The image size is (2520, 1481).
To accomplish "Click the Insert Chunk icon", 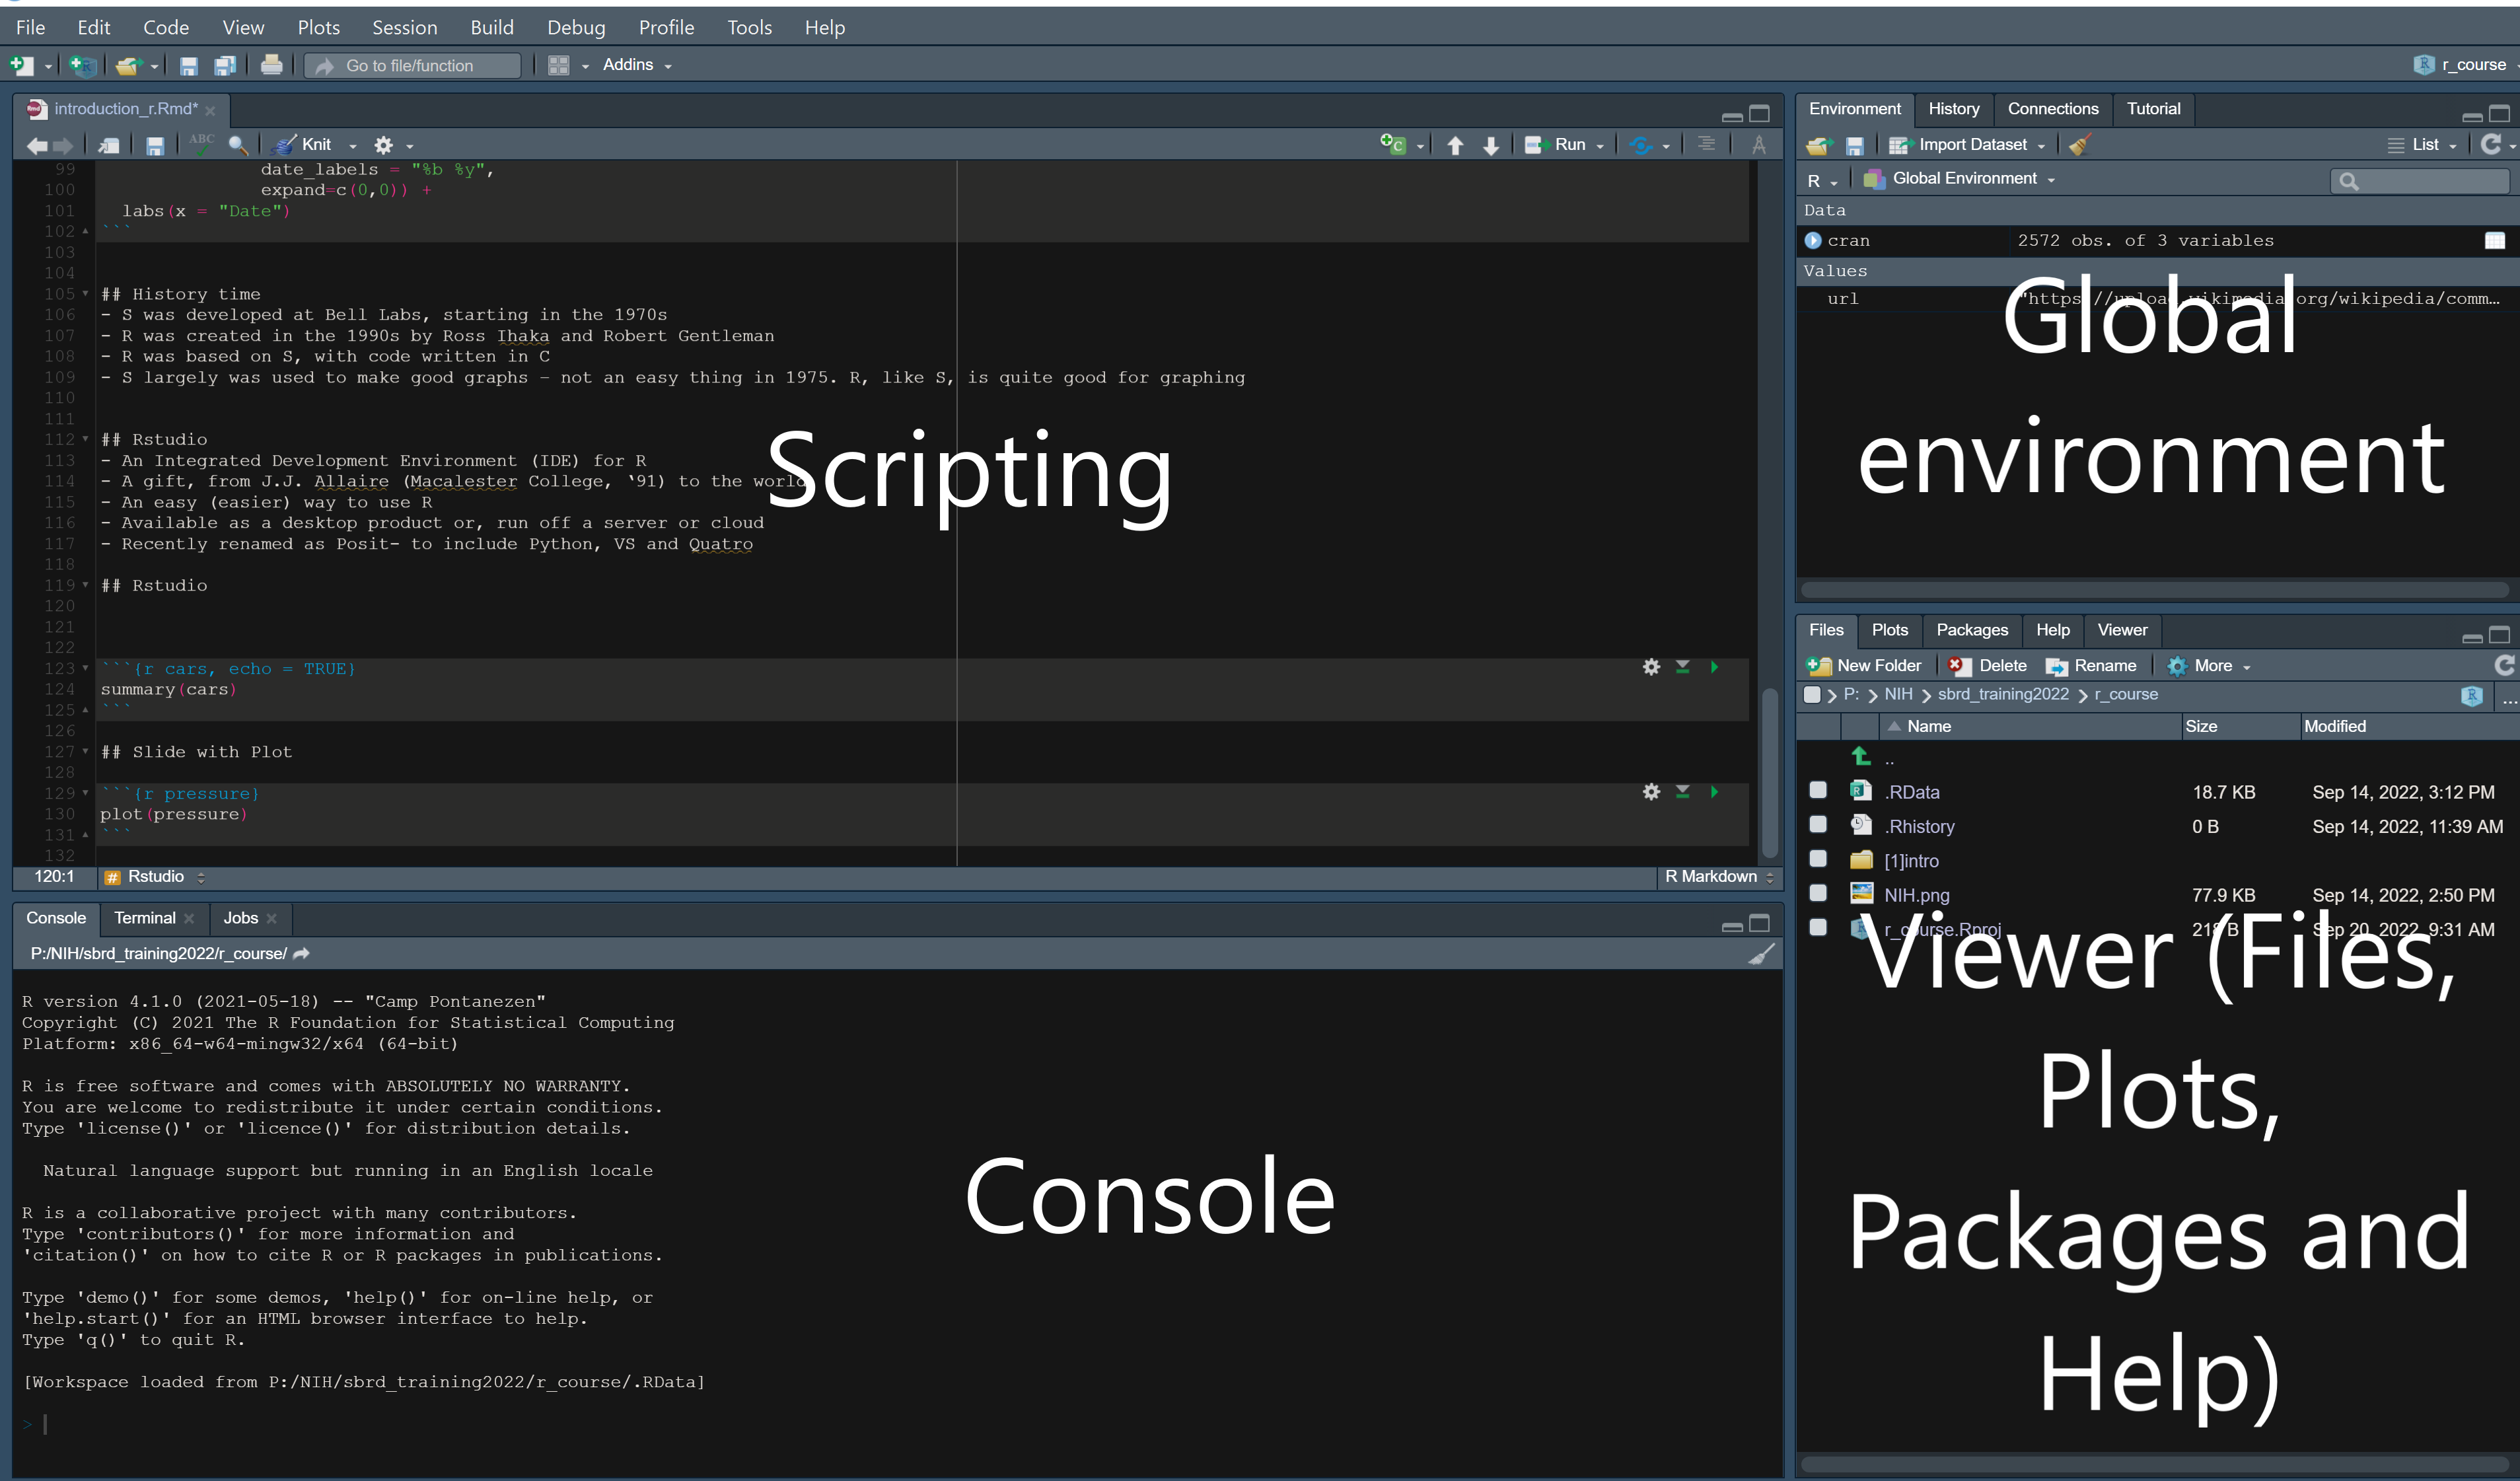I will coord(1393,145).
